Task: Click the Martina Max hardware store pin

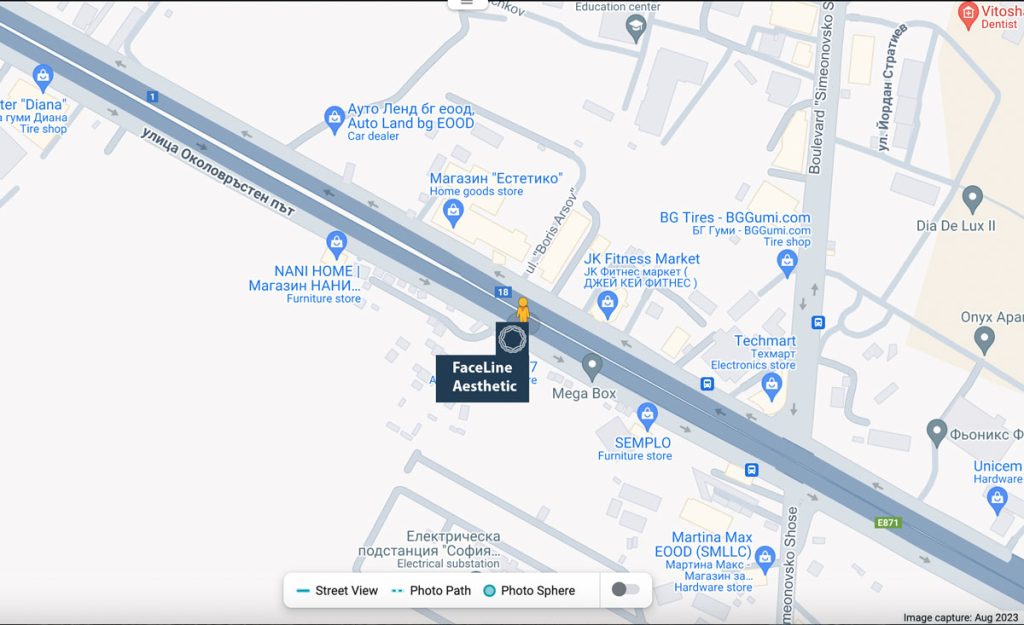Action: click(764, 561)
